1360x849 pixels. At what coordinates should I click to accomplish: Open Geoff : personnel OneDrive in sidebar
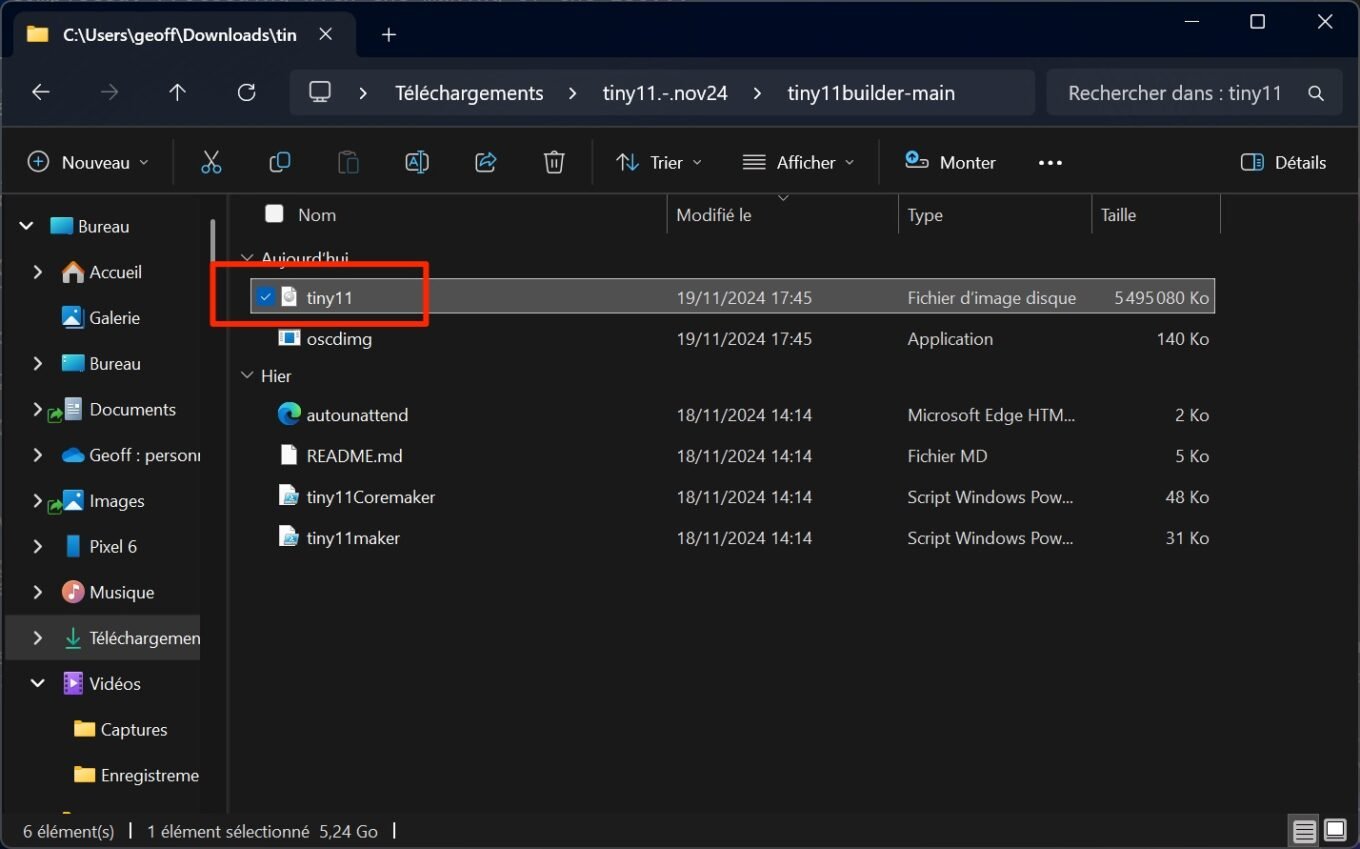coord(130,455)
